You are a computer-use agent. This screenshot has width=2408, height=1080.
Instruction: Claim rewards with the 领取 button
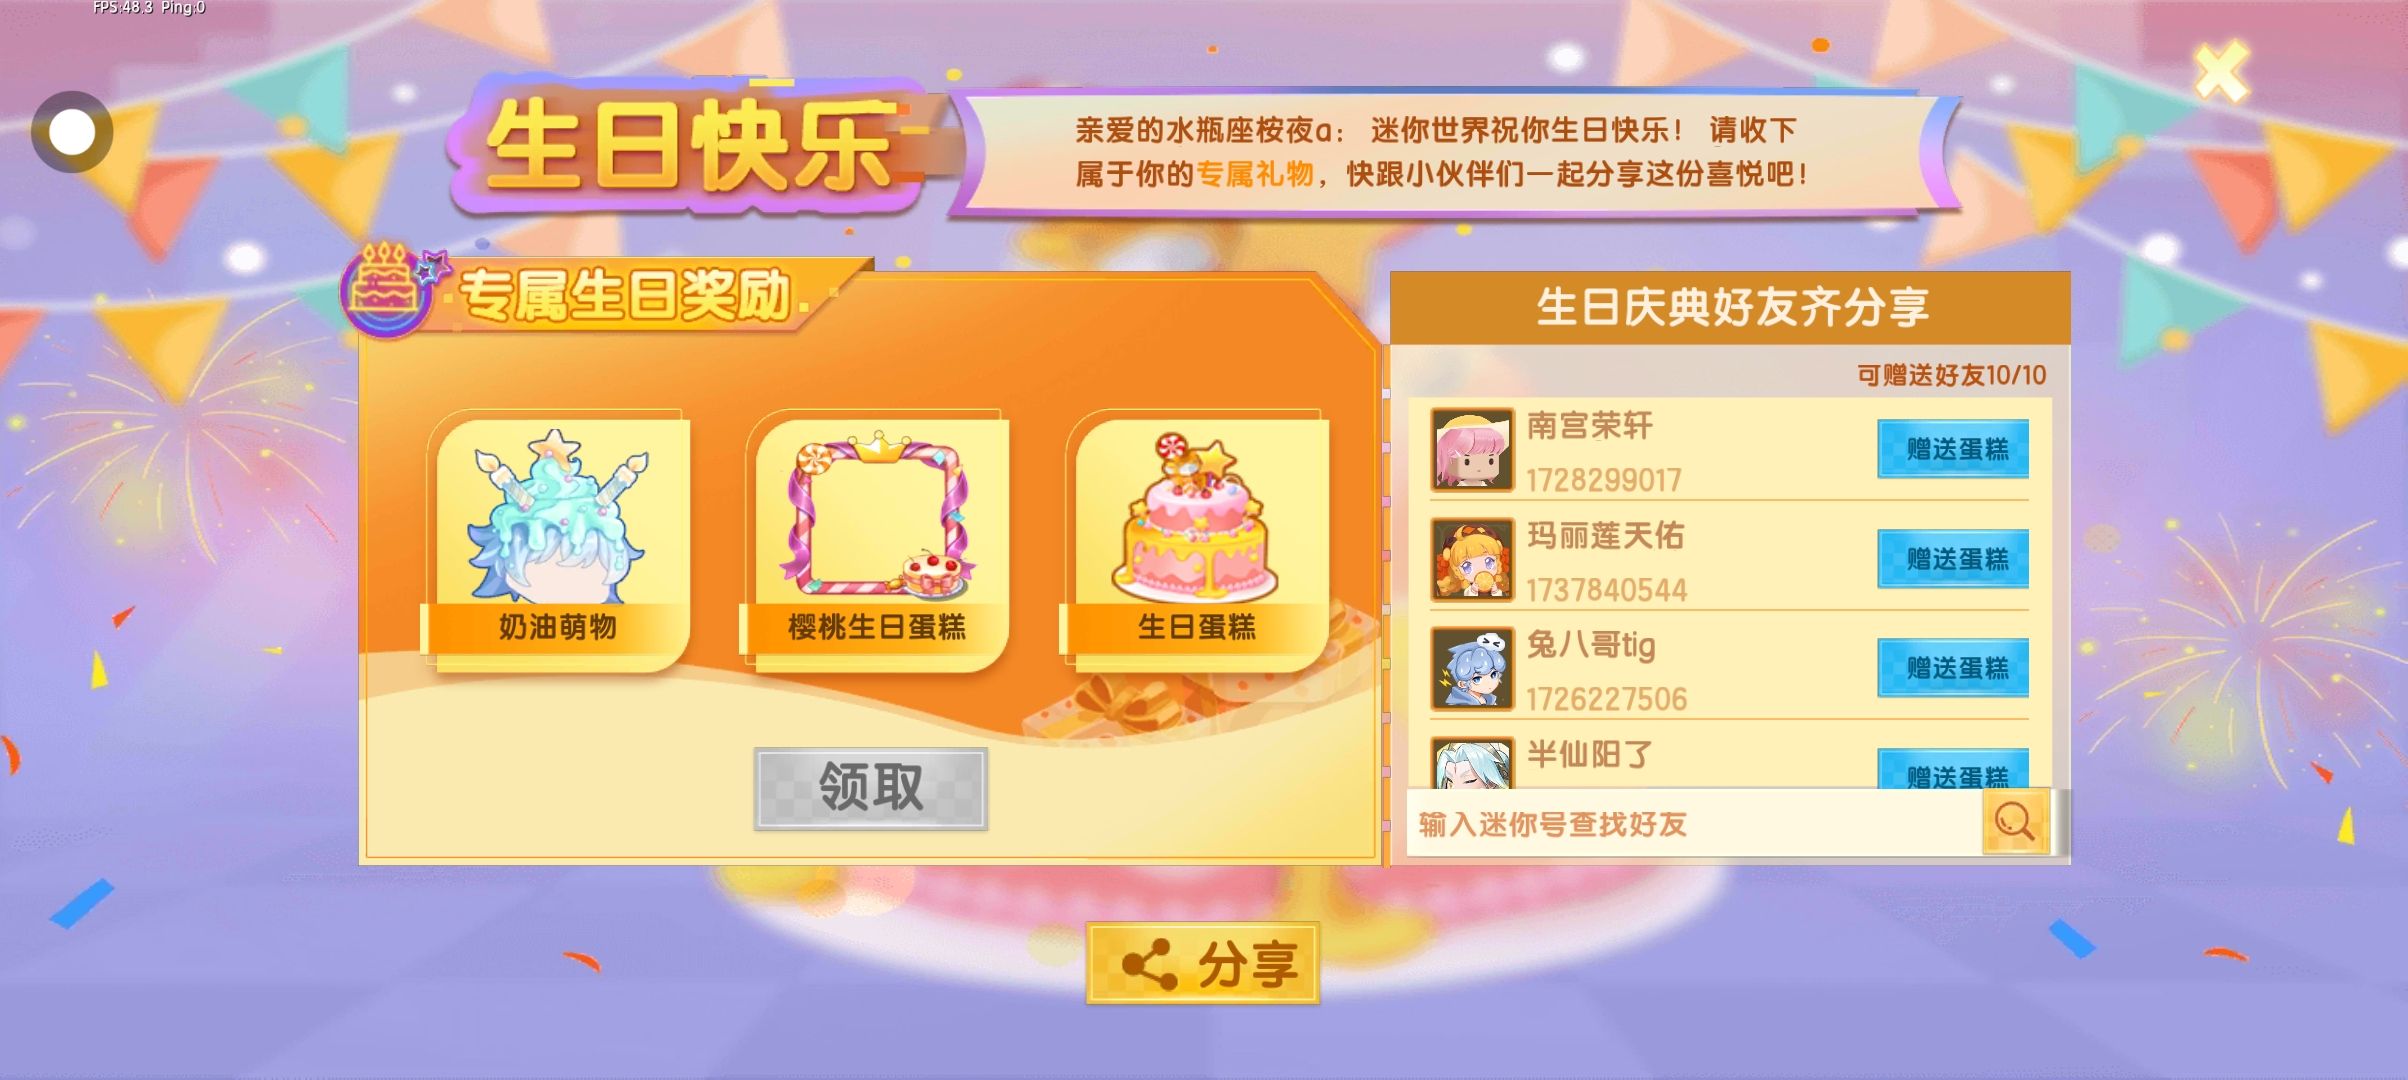point(871,788)
